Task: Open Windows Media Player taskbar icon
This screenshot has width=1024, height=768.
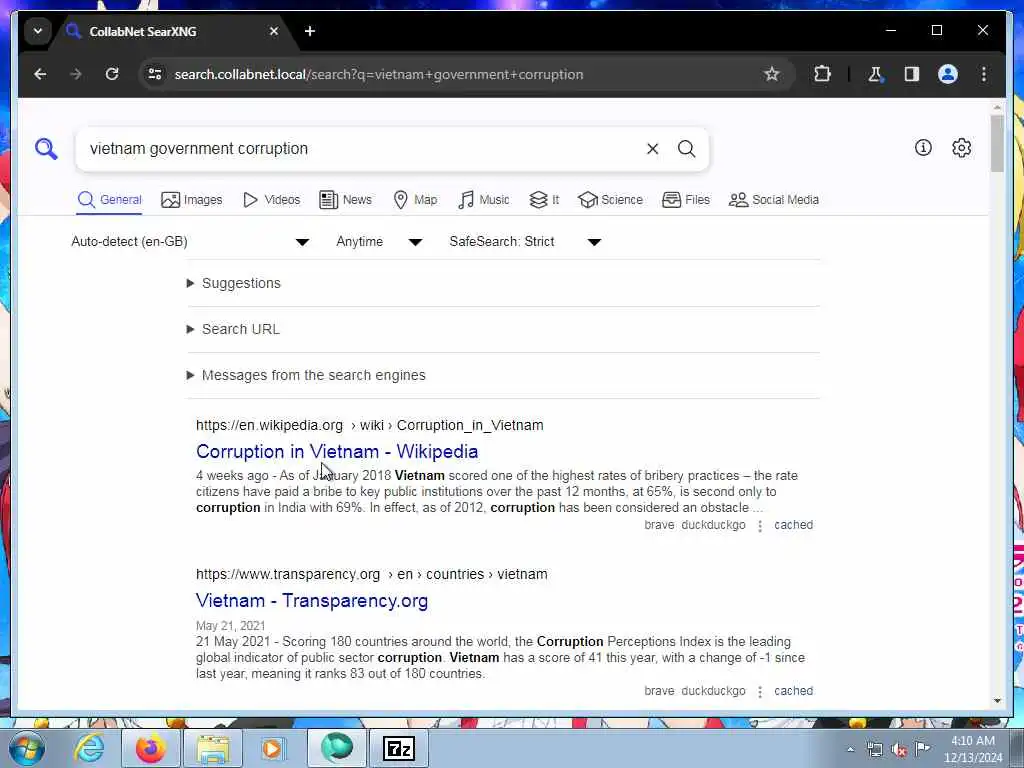Action: coord(273,748)
